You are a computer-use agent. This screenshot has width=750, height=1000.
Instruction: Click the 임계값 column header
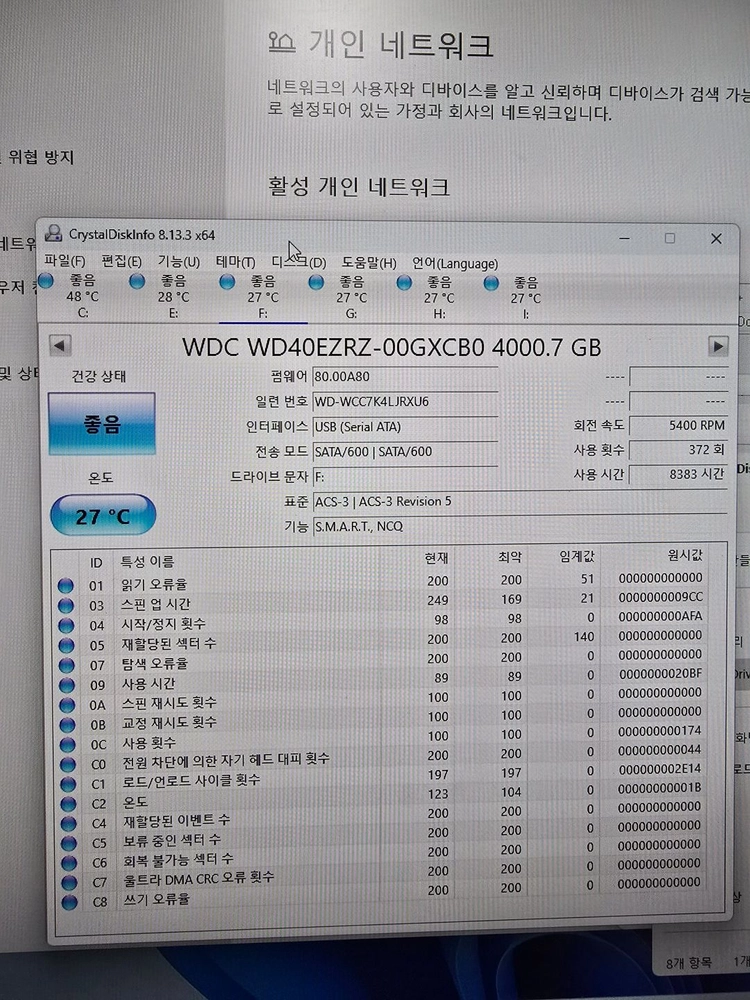577,556
